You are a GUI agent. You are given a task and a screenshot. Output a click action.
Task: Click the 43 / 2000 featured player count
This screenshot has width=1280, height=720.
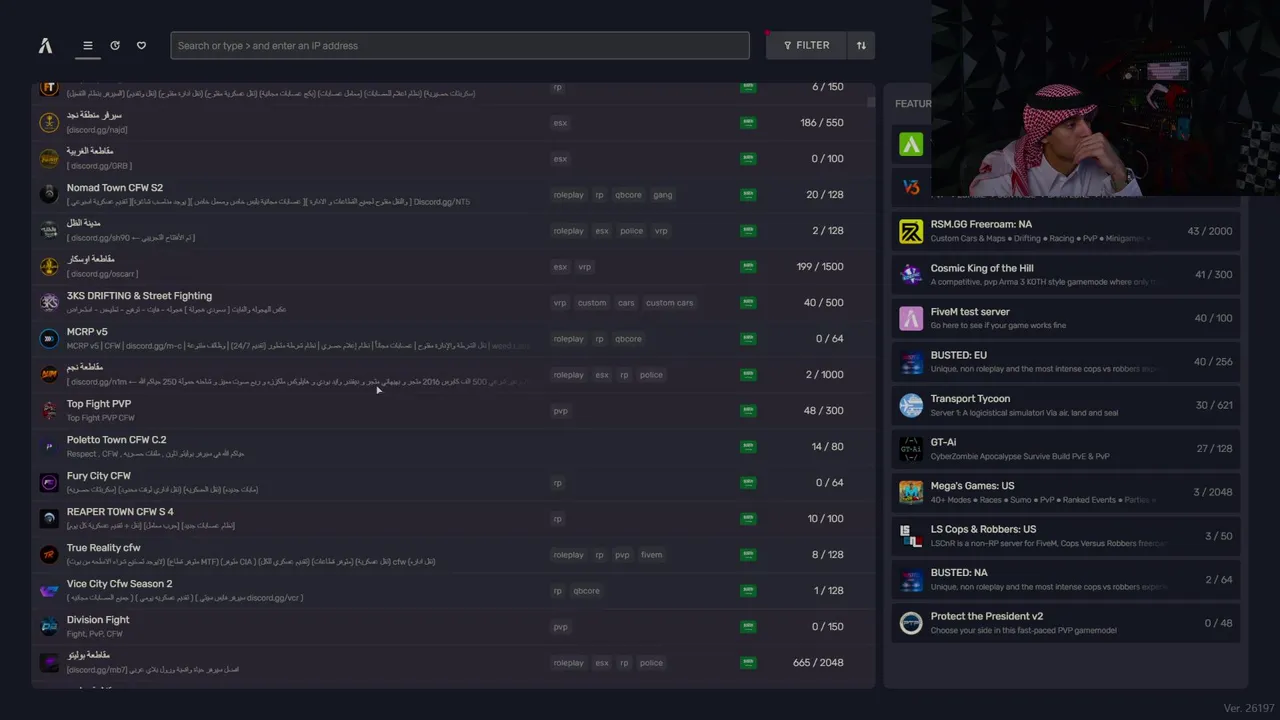(1210, 231)
